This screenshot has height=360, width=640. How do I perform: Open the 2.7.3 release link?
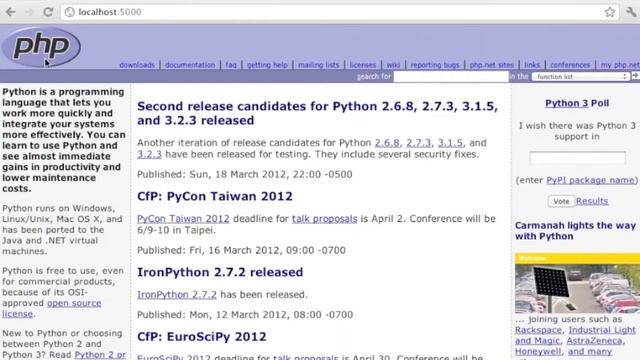pyautogui.click(x=418, y=143)
